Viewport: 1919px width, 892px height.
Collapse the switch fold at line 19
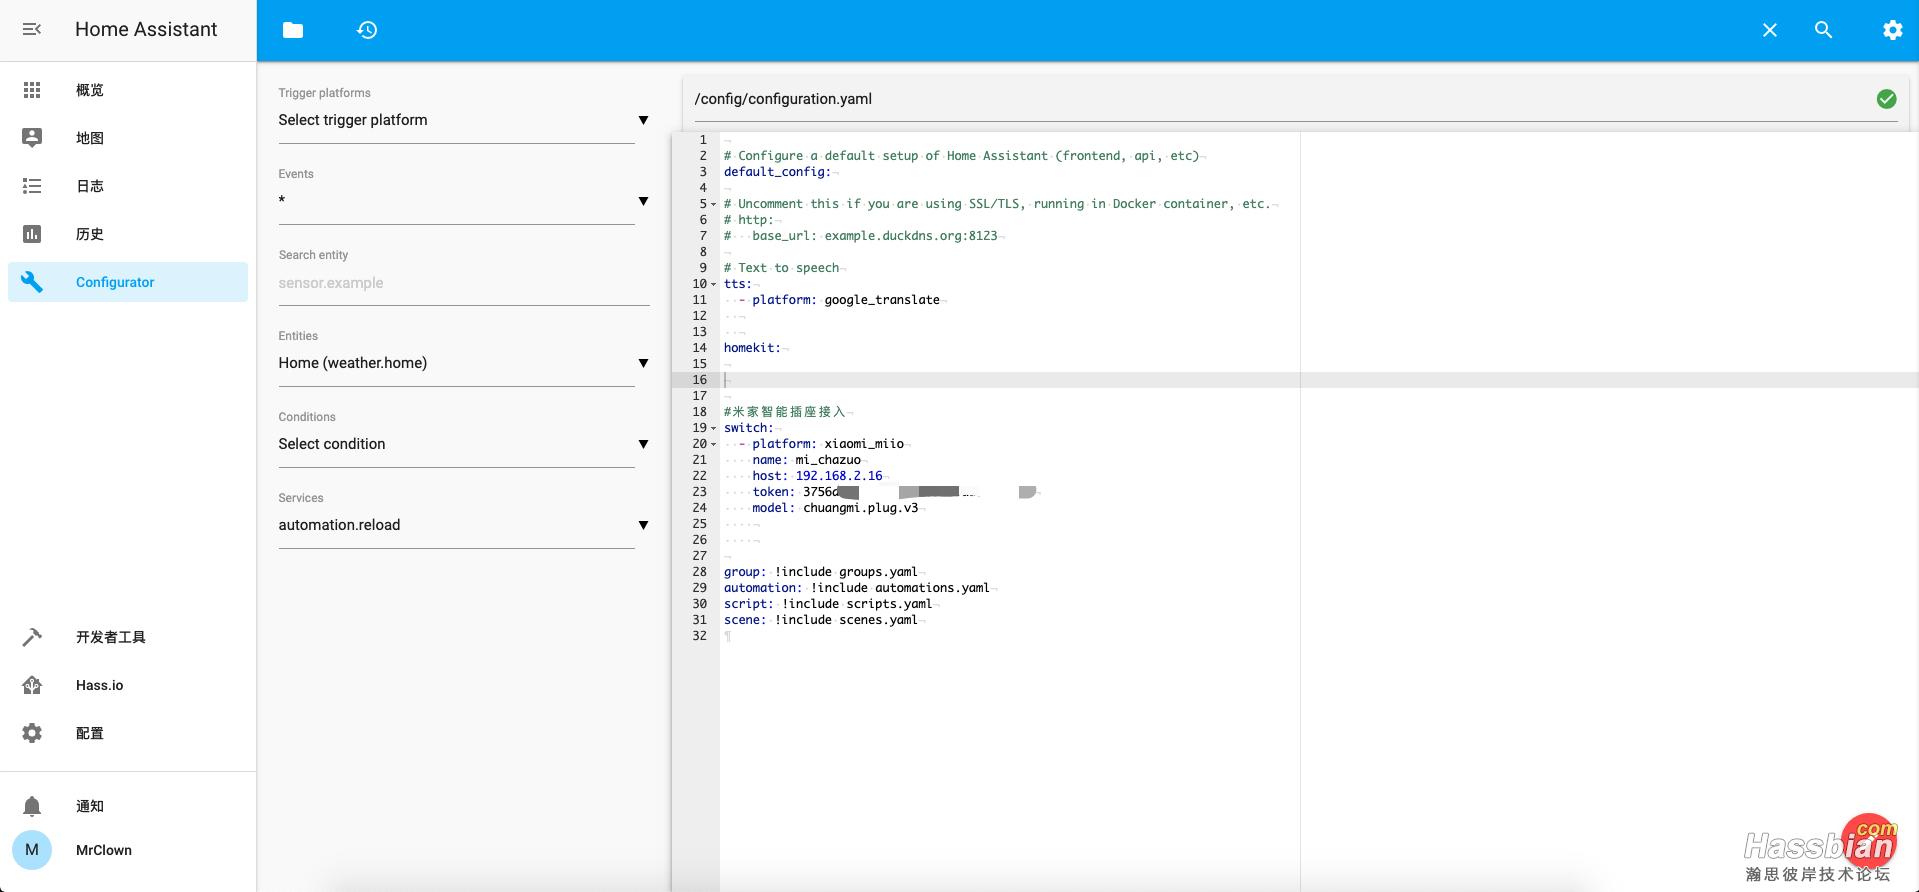(x=713, y=428)
